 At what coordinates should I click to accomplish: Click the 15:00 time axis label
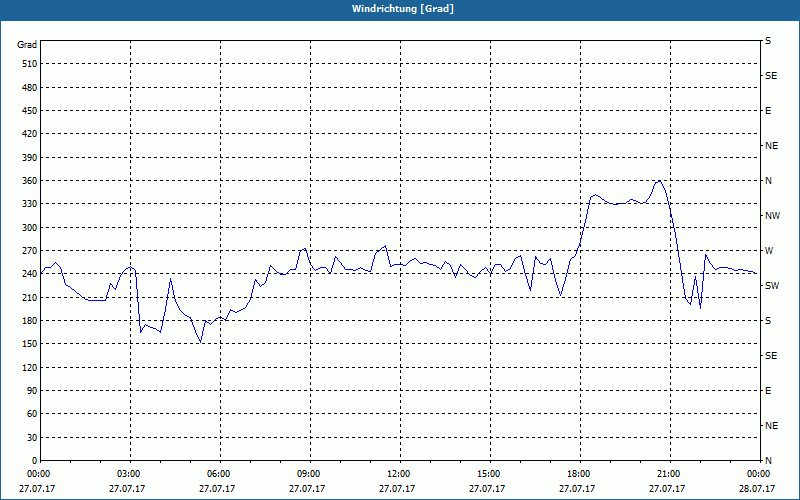coord(490,474)
